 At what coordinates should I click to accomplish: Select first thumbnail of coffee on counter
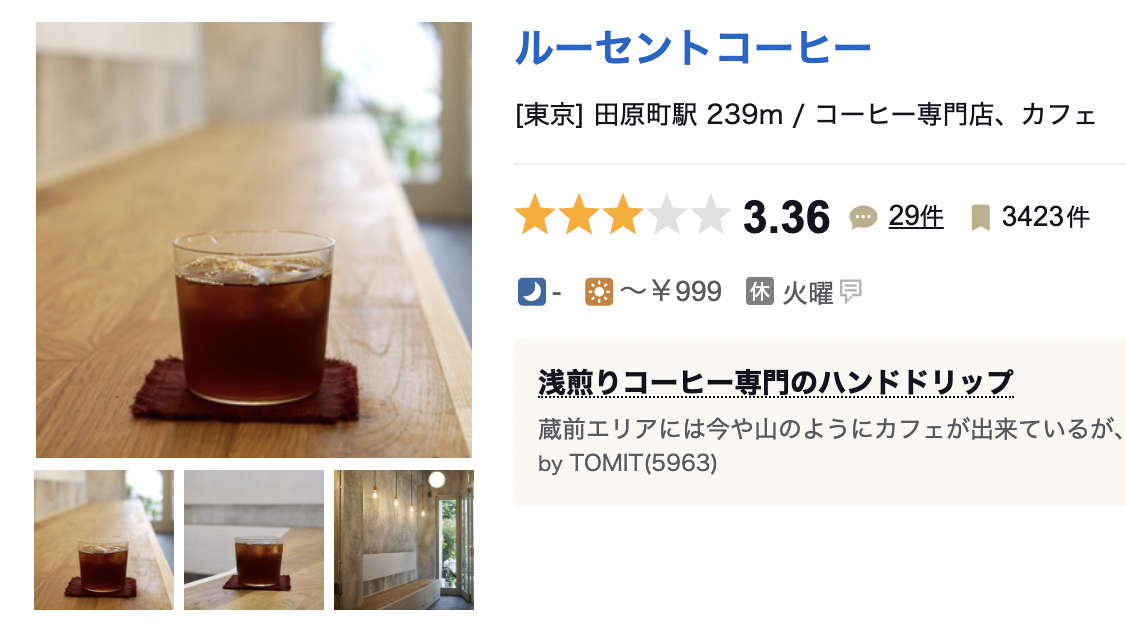pyautogui.click(x=104, y=540)
